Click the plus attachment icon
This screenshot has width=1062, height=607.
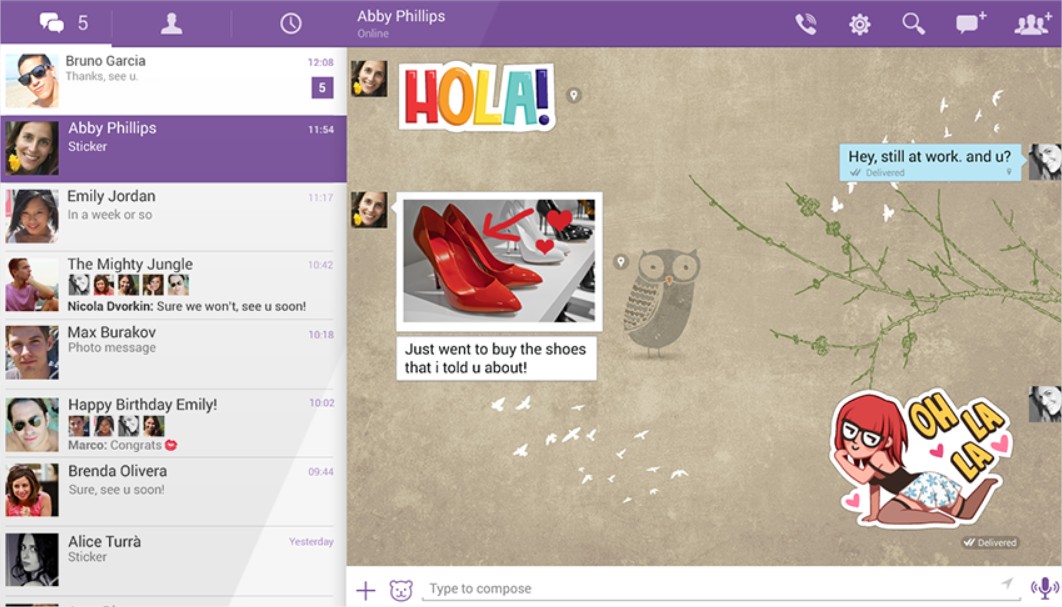pos(366,590)
